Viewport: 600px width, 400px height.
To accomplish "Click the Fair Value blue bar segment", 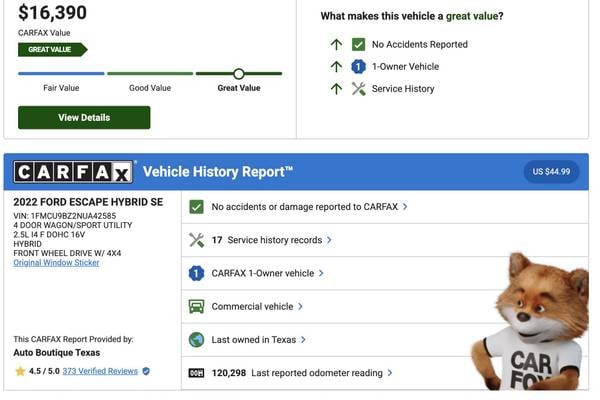I will [x=61, y=73].
